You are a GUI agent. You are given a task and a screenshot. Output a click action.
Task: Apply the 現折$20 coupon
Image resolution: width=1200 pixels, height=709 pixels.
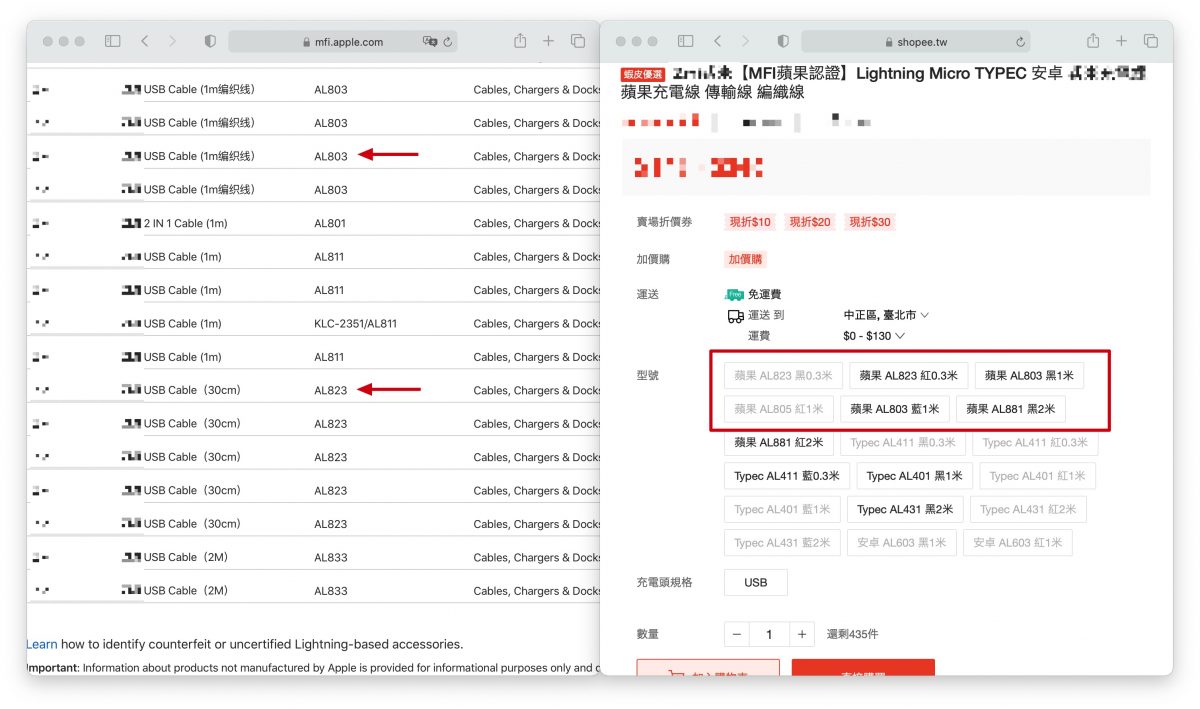pyautogui.click(x=809, y=222)
